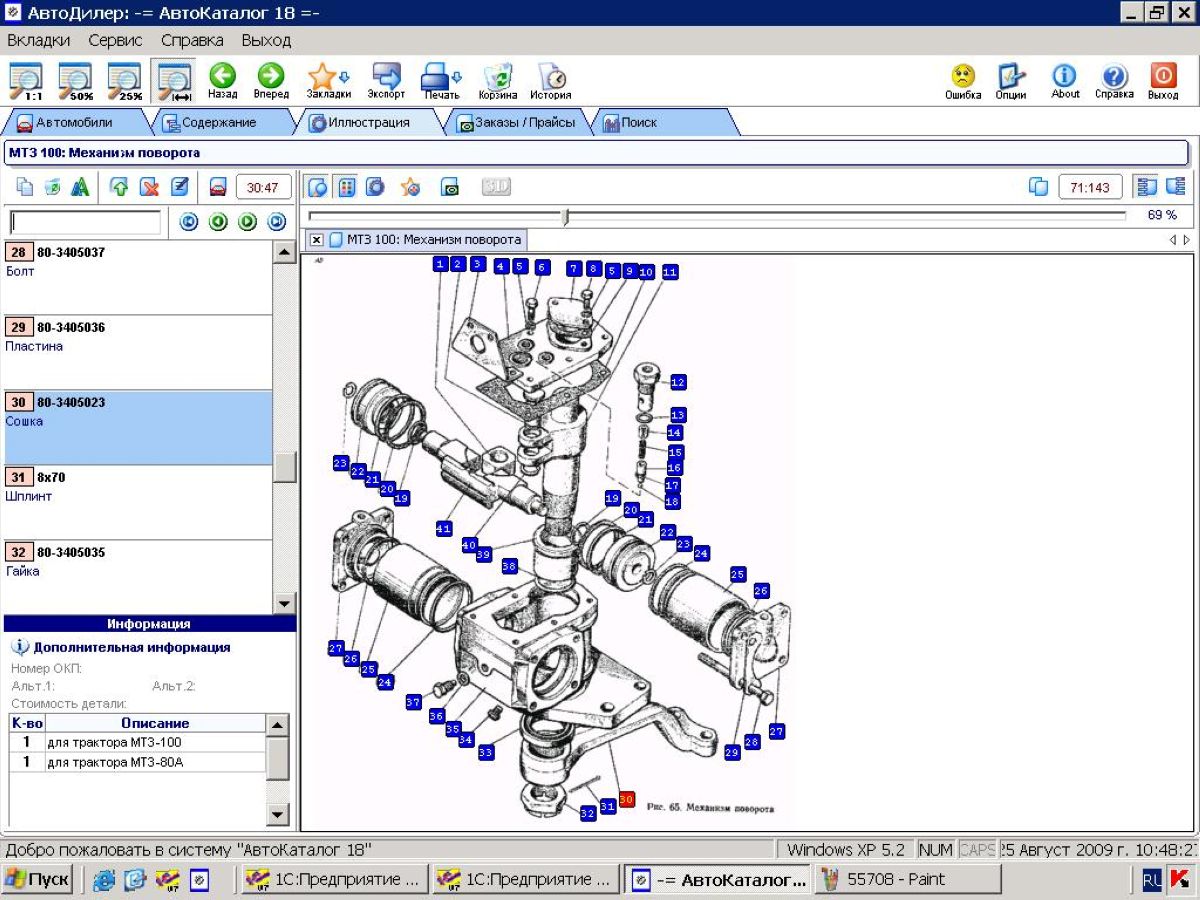1200x900 pixels.
Task: Open Закладки bookmarks
Action: click(328, 82)
